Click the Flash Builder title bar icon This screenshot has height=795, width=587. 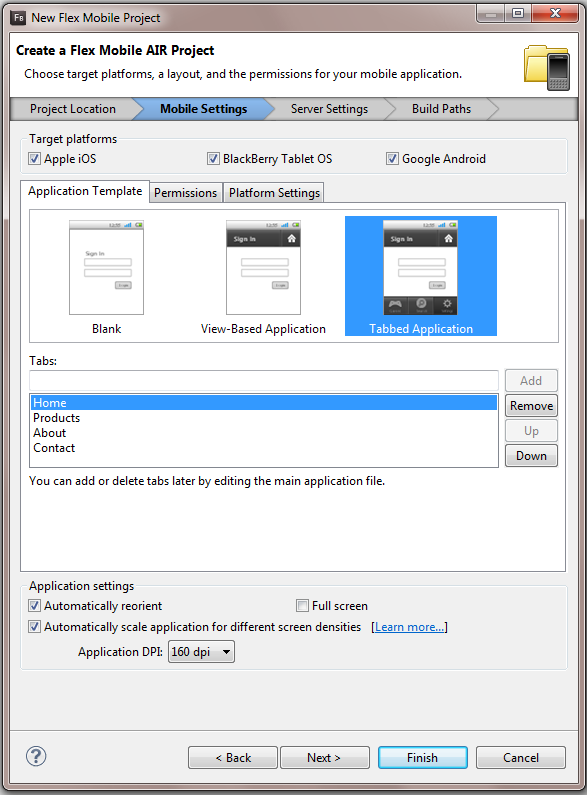(x=19, y=18)
